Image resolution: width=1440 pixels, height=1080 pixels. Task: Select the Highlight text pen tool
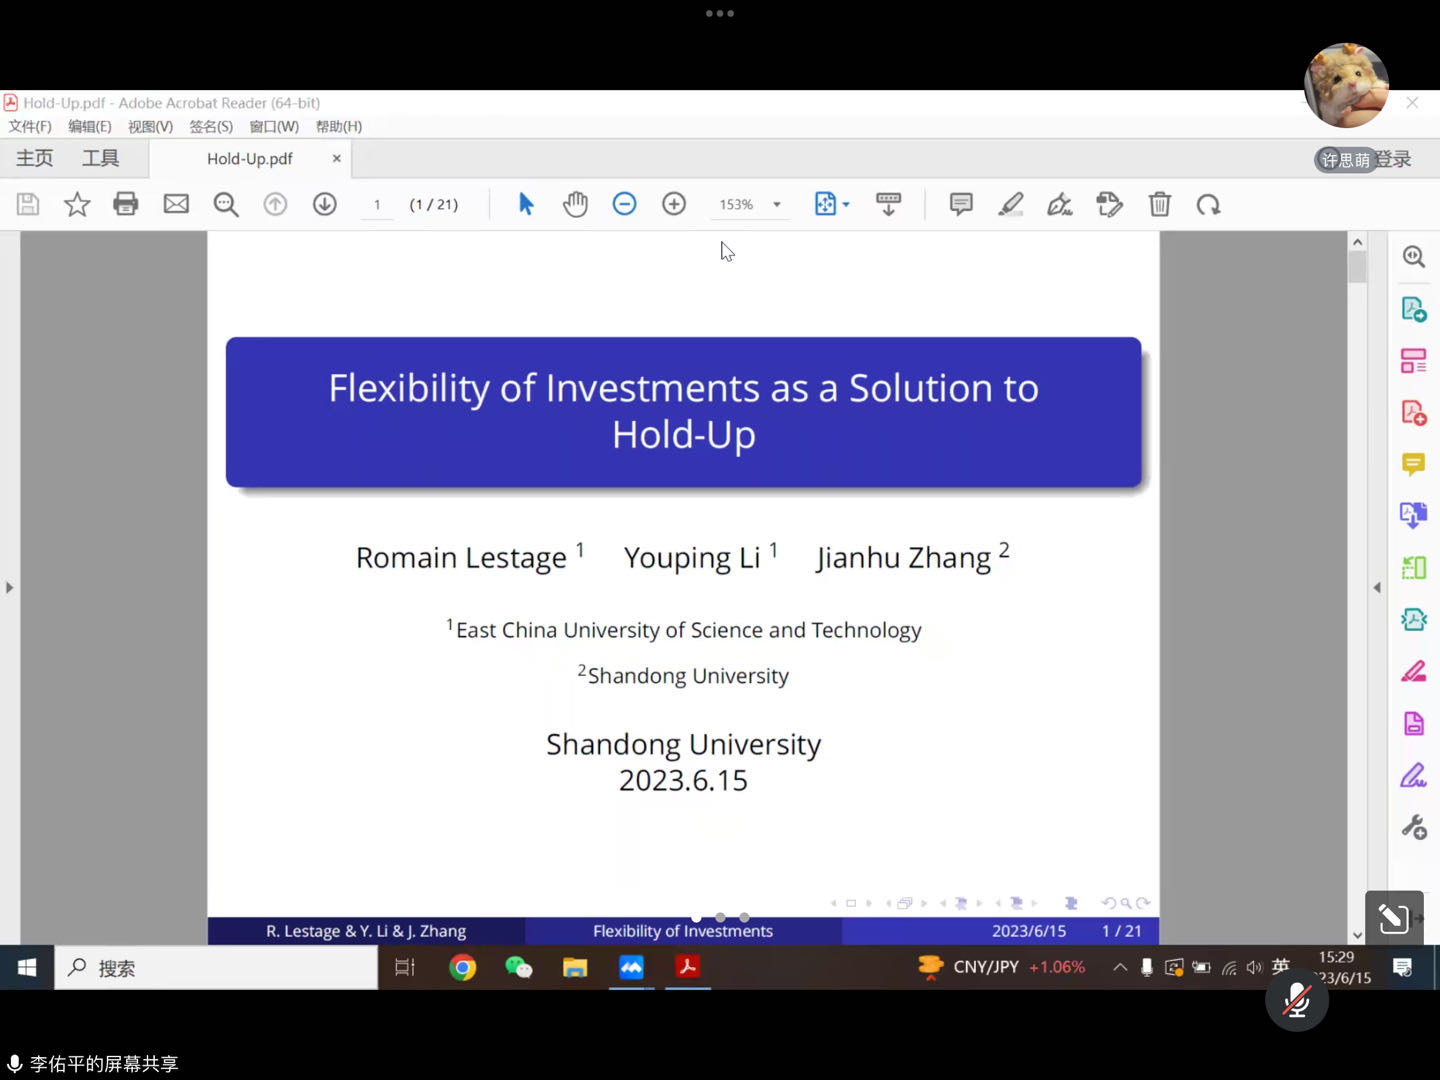(x=1011, y=204)
